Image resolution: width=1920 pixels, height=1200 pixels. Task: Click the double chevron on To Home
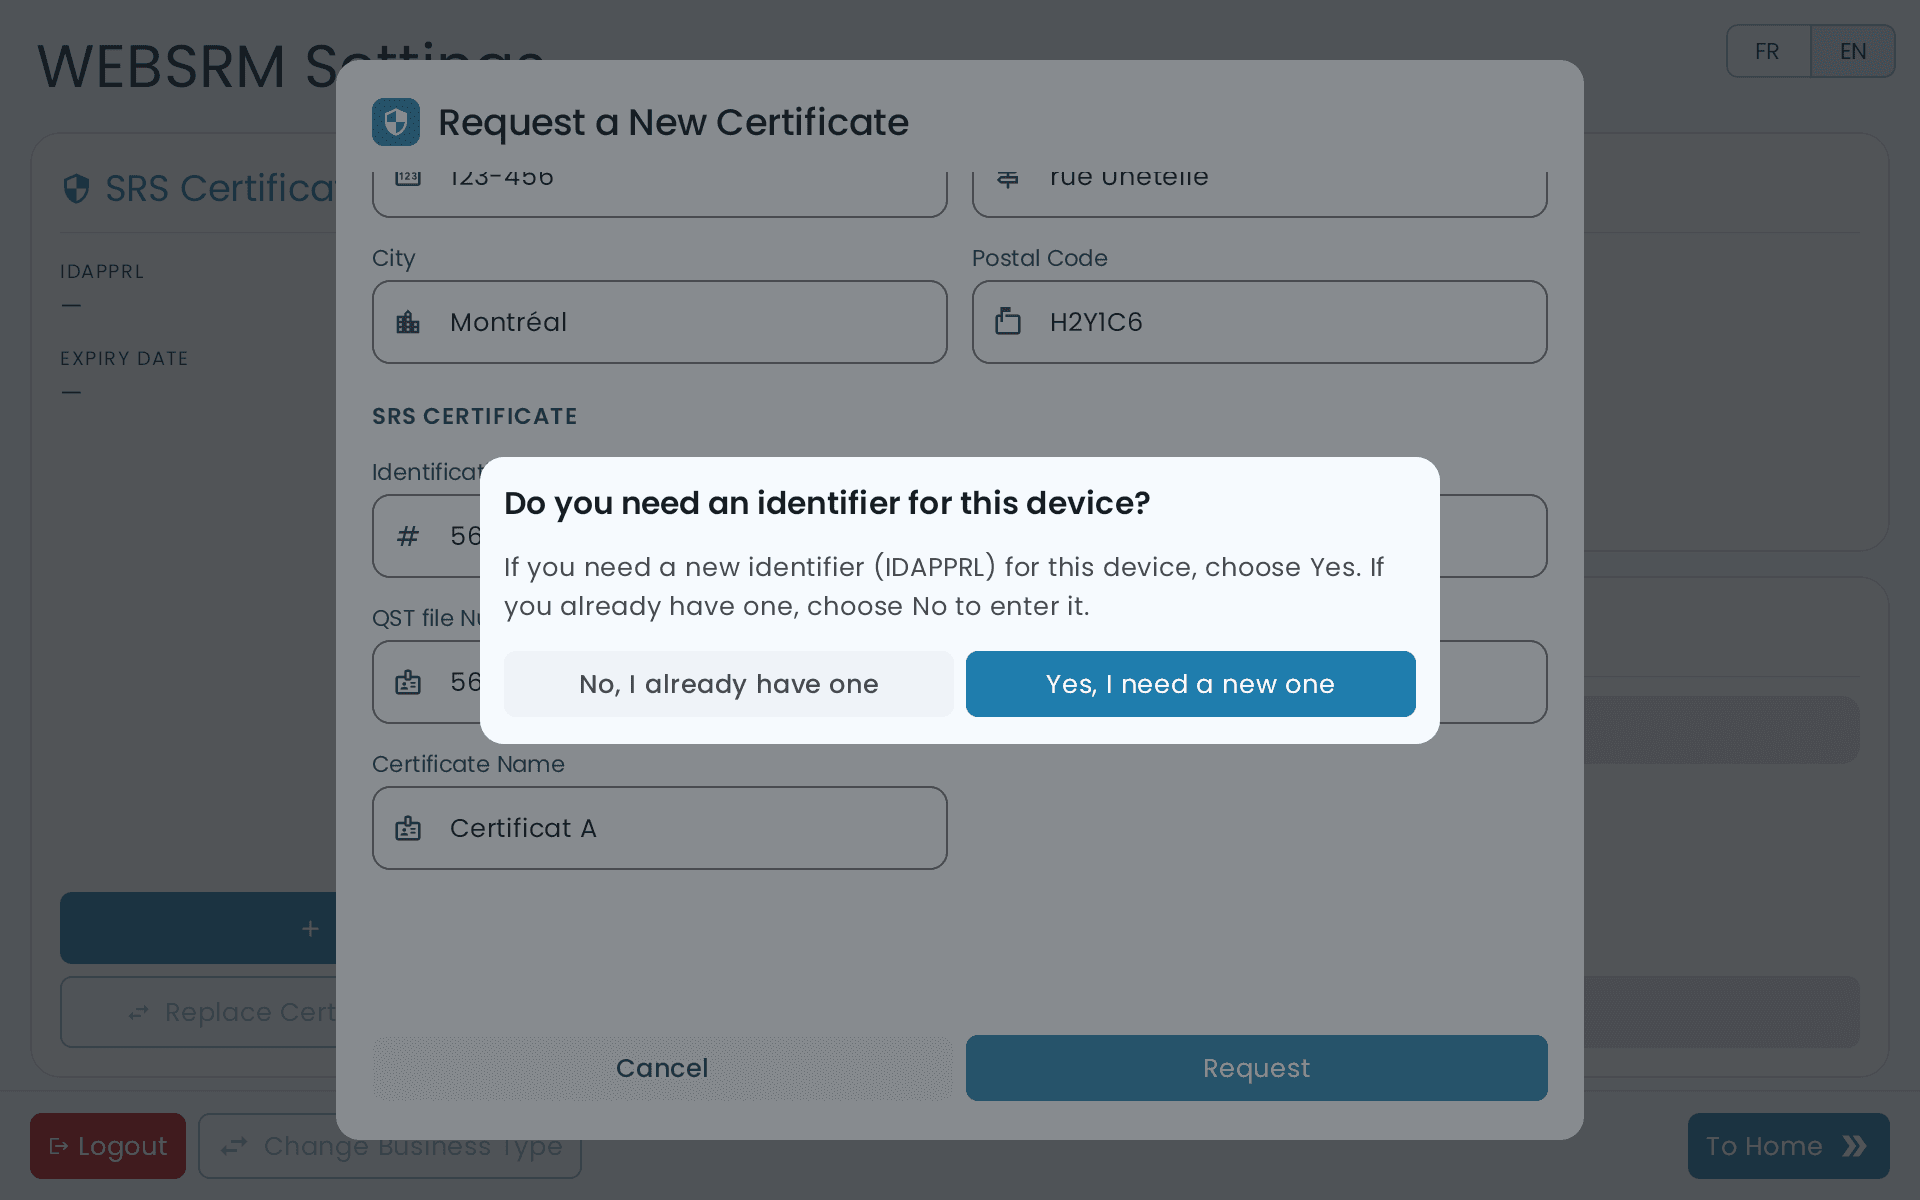pos(1854,1146)
